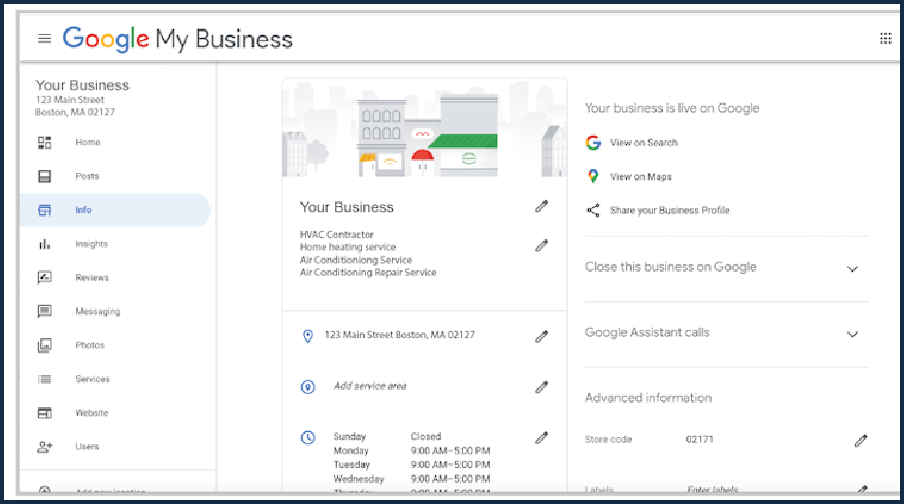Select the Info sidebar item
This screenshot has height=504, width=904.
click(x=115, y=210)
